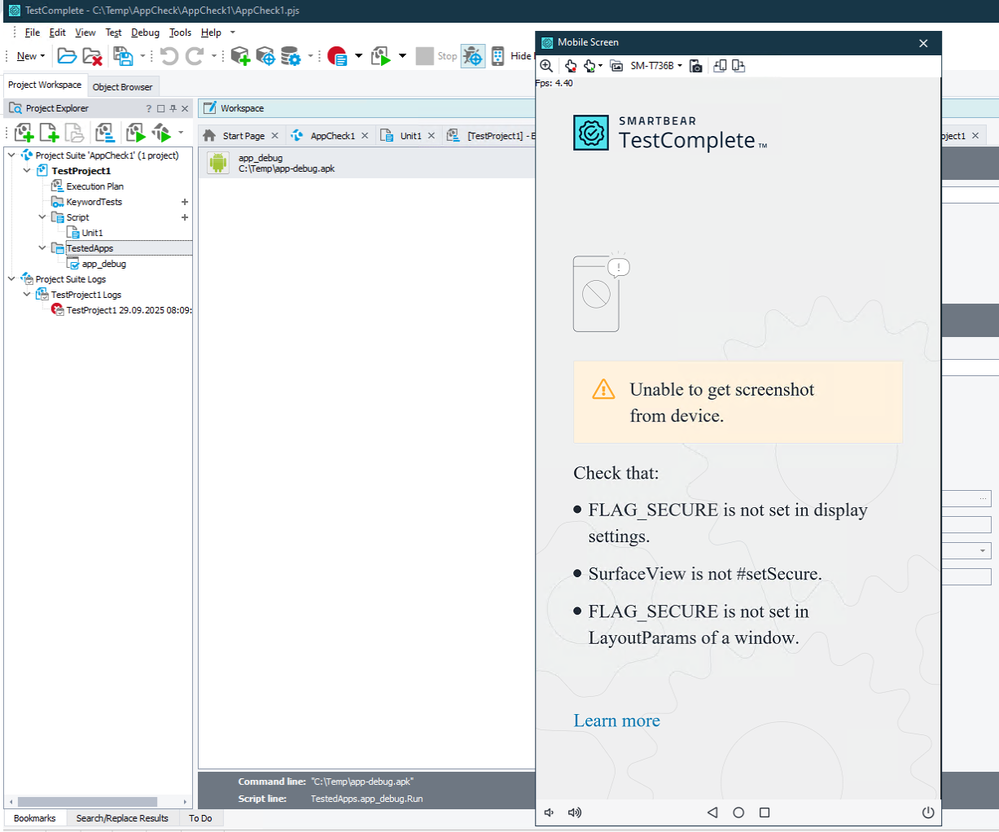The height and width of the screenshot is (832, 999).
Task: Click the volume up speaker icon
Action: pyautogui.click(x=574, y=813)
